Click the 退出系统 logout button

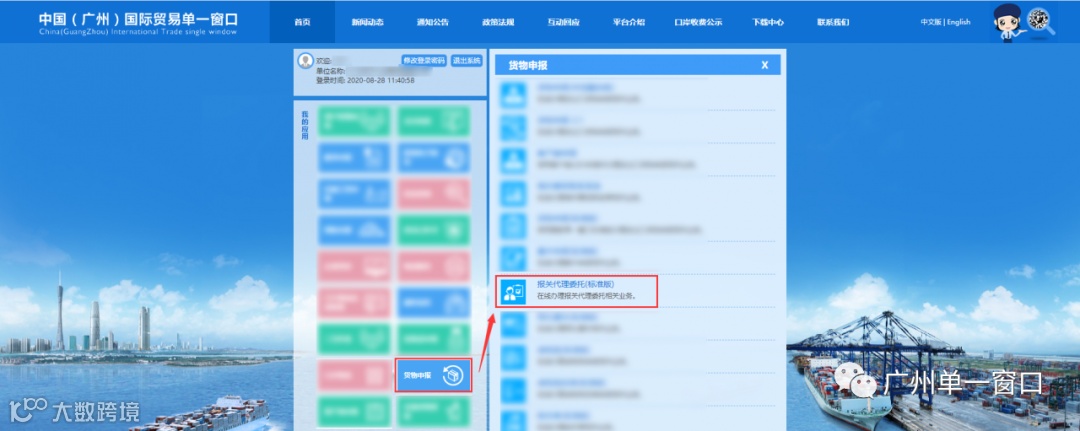467,61
